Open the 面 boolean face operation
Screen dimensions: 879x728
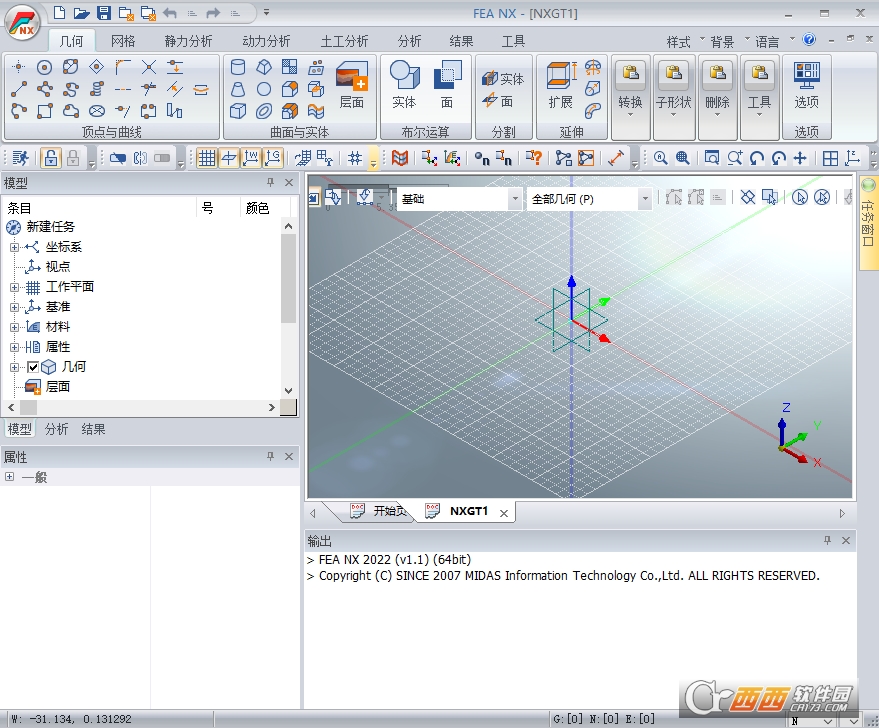[447, 85]
